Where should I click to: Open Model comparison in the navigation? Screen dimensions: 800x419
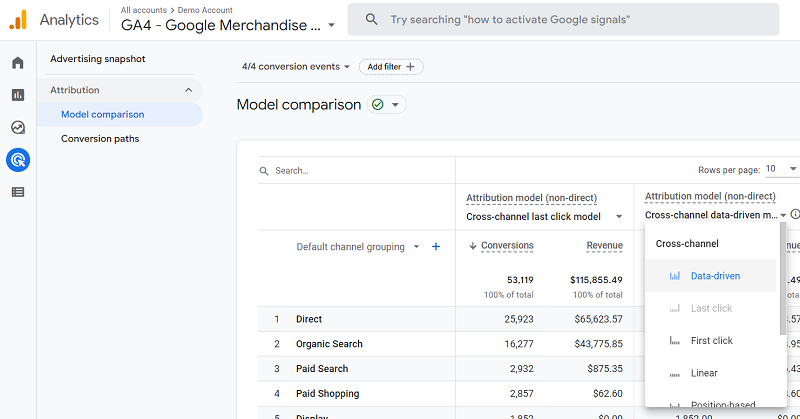(x=120, y=114)
